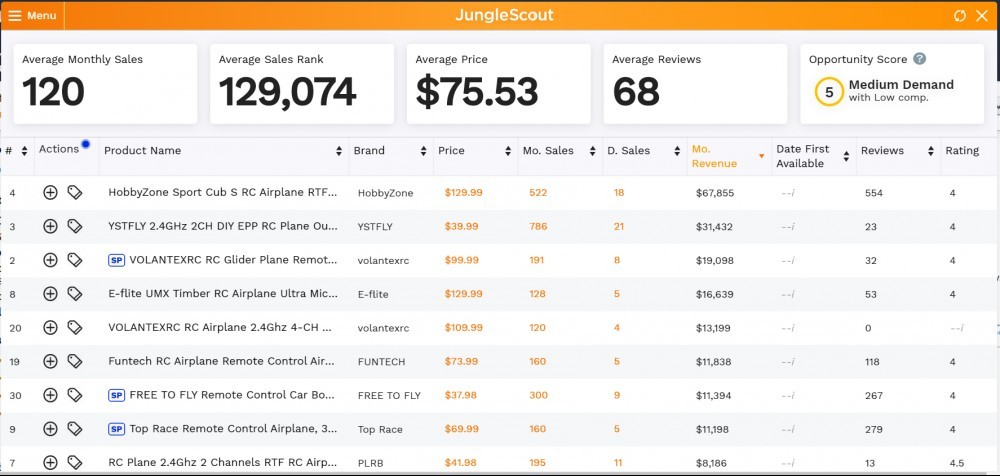Tag the YSTFLY 2.4GHz plane row
This screenshot has height=476, width=1000.
pyautogui.click(x=75, y=227)
